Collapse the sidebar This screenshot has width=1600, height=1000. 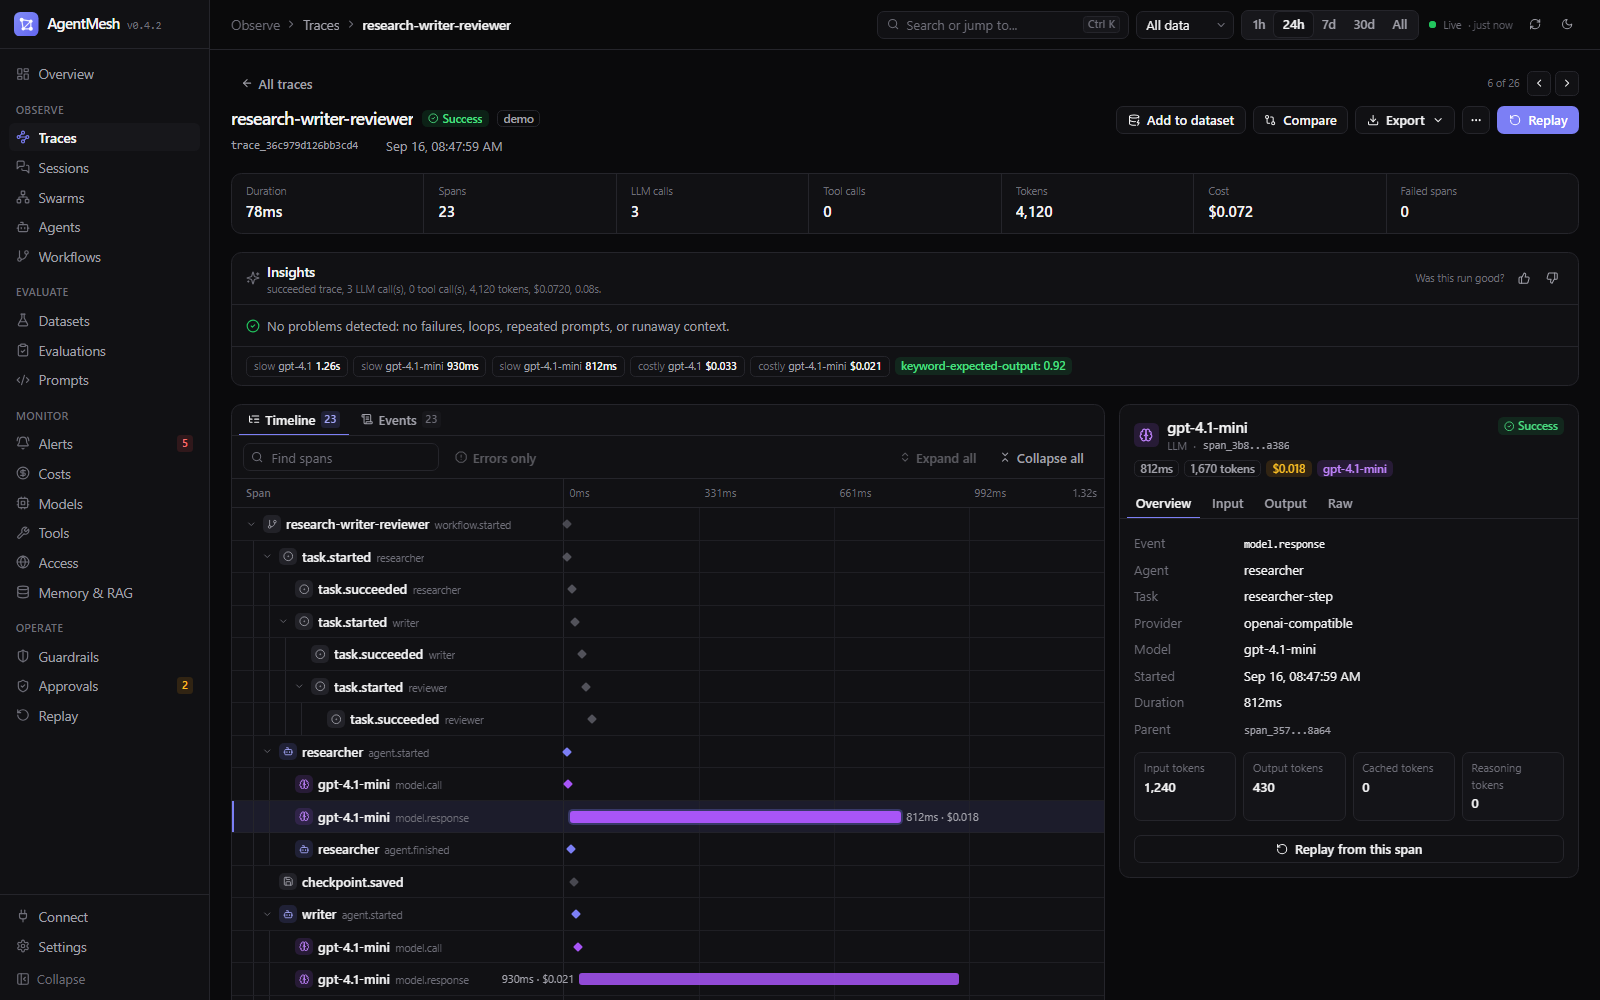105,979
